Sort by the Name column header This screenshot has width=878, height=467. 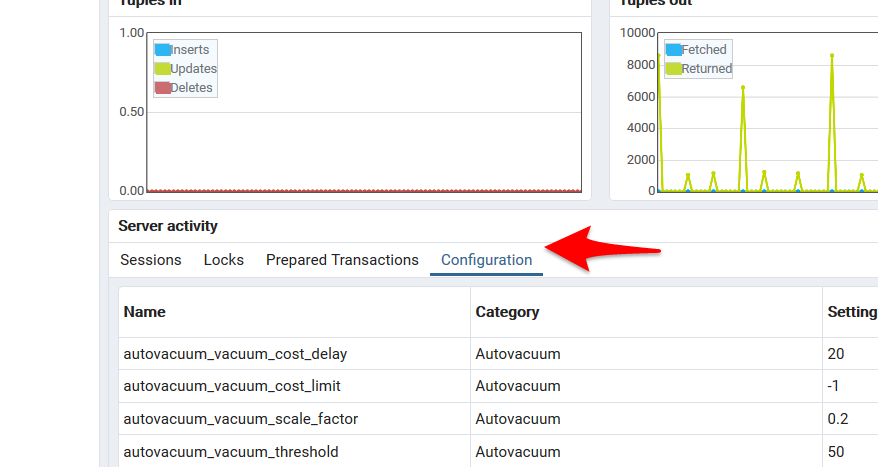[x=145, y=312]
